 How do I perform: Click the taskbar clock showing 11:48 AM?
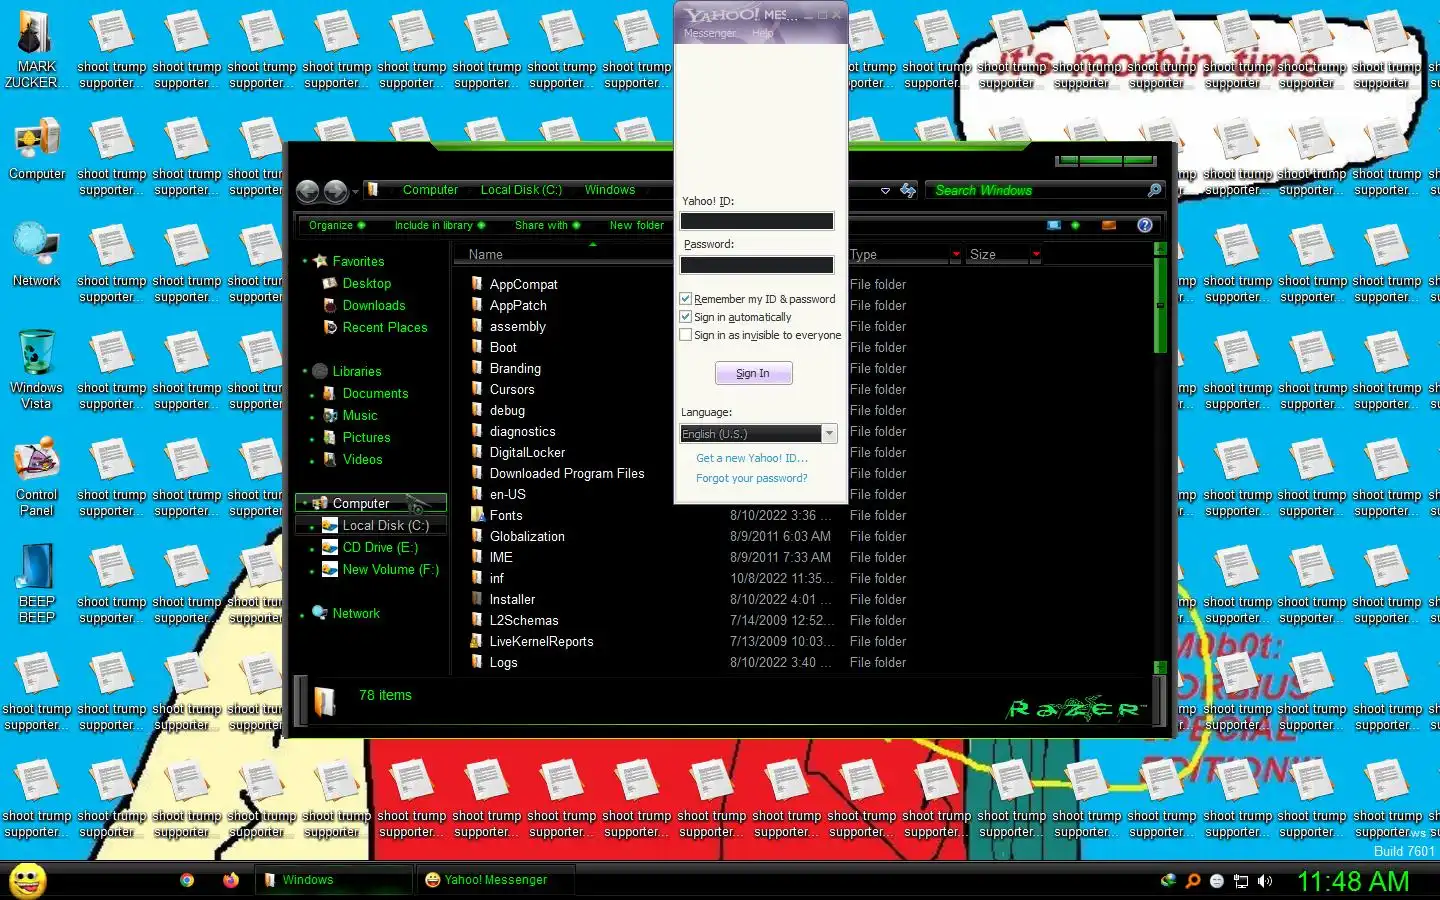pyautogui.click(x=1353, y=881)
